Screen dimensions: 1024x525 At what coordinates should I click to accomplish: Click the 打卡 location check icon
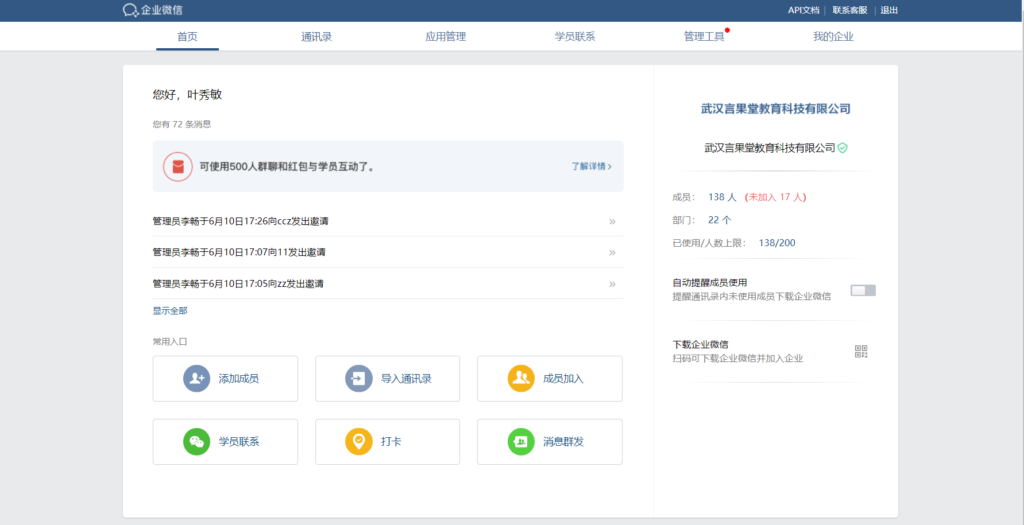[x=359, y=442]
